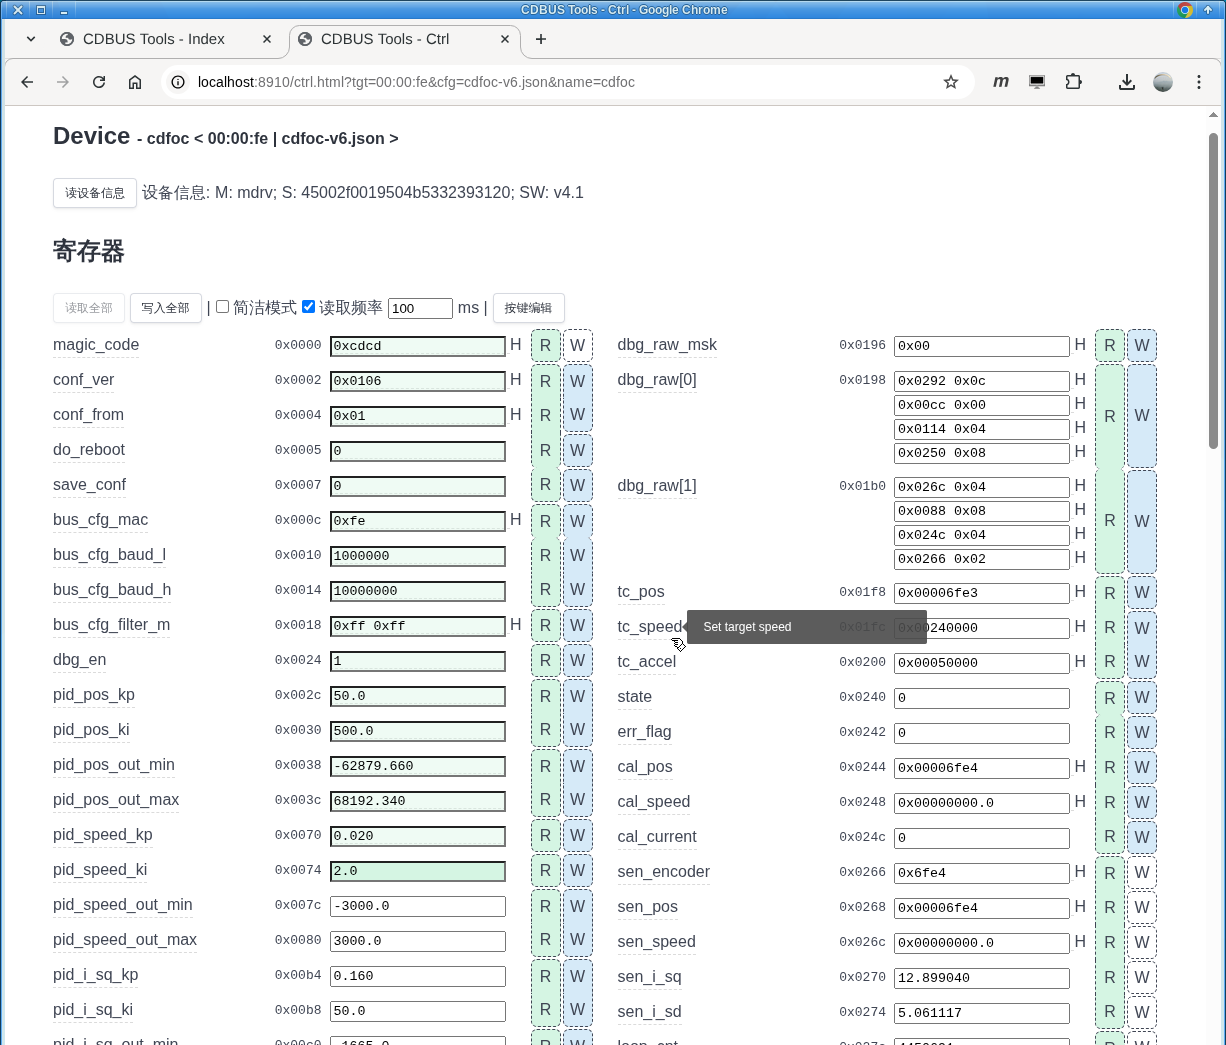Click the 写入全部 button

[165, 308]
